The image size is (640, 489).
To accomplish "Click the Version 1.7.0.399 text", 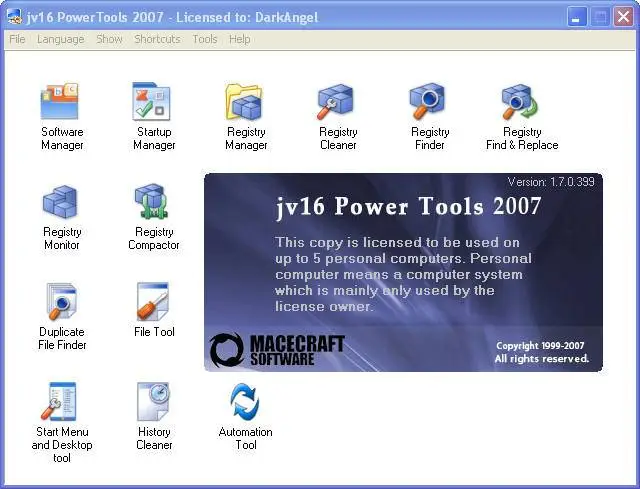I will [x=551, y=182].
